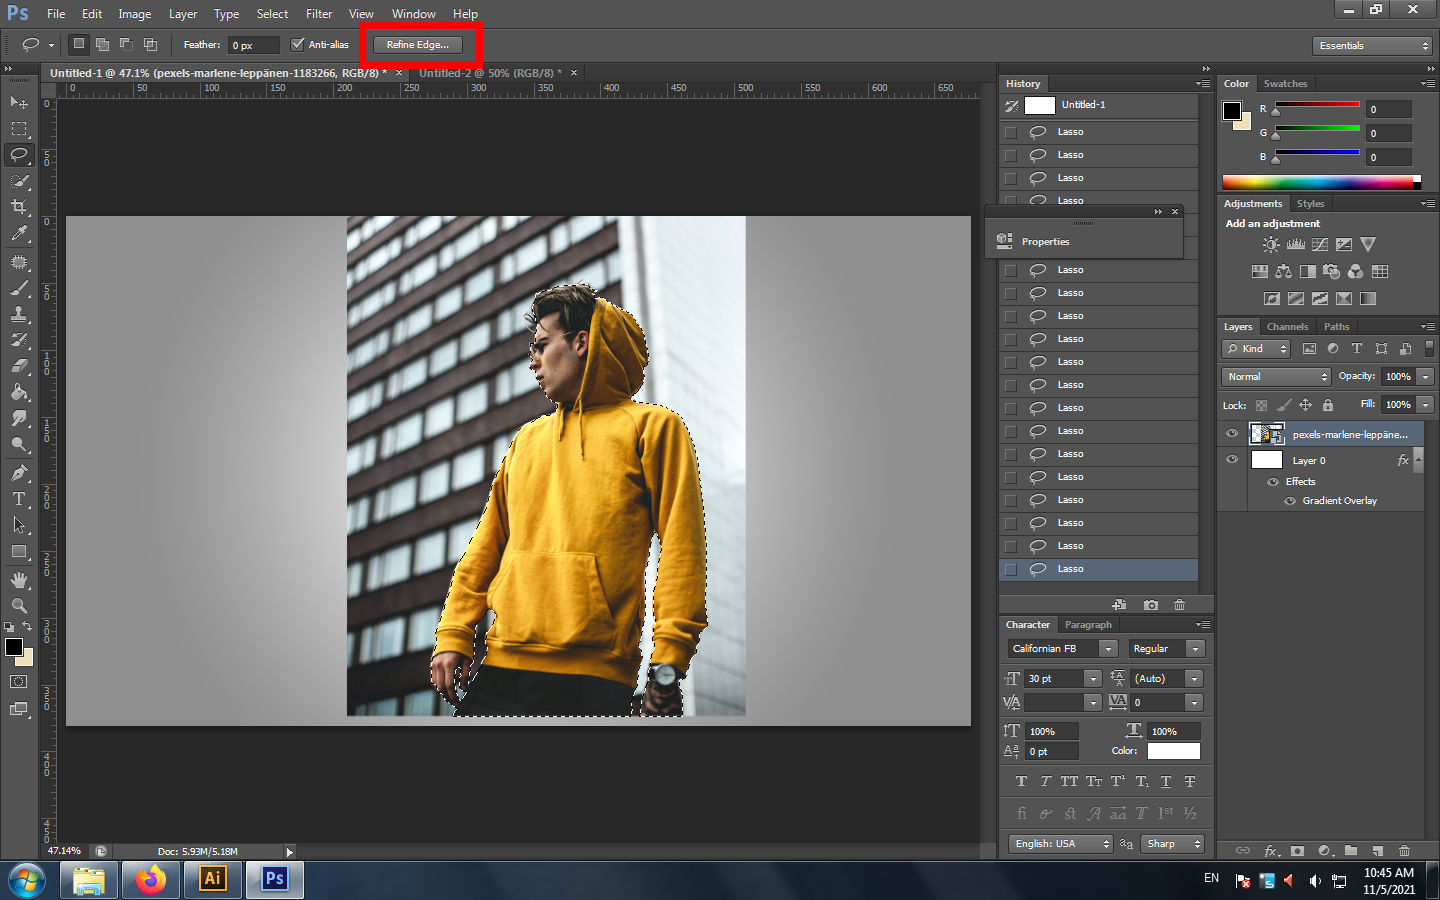Expand the Californian FB font dropdown
The image size is (1440, 900).
click(x=1107, y=649)
